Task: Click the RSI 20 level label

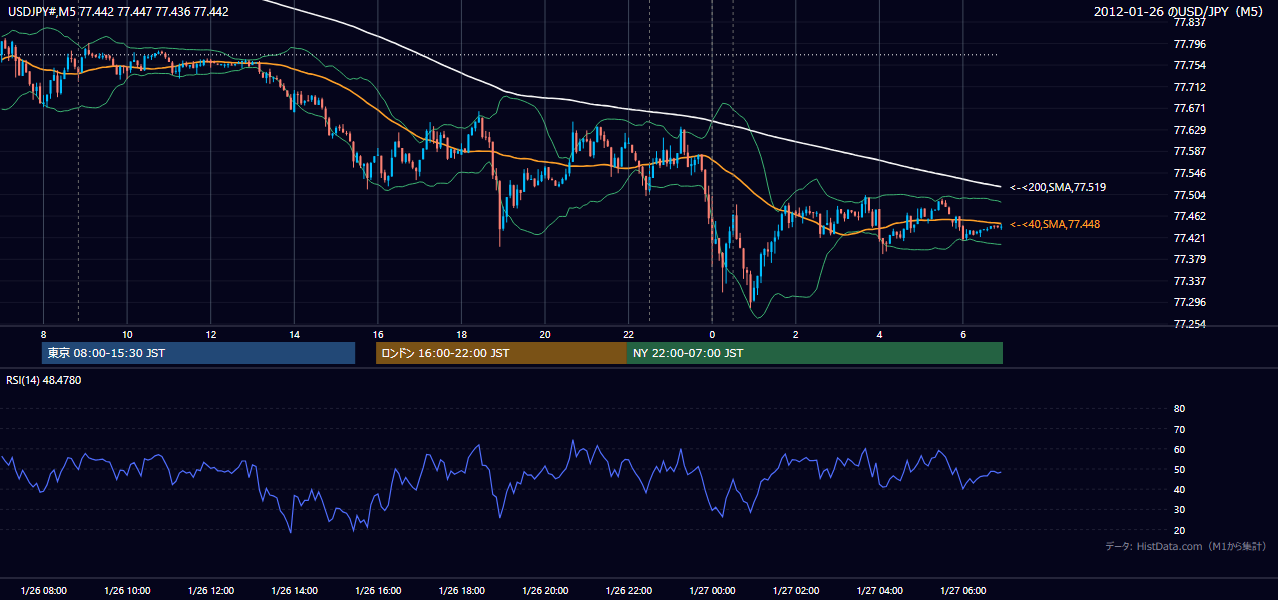Action: pos(1179,530)
